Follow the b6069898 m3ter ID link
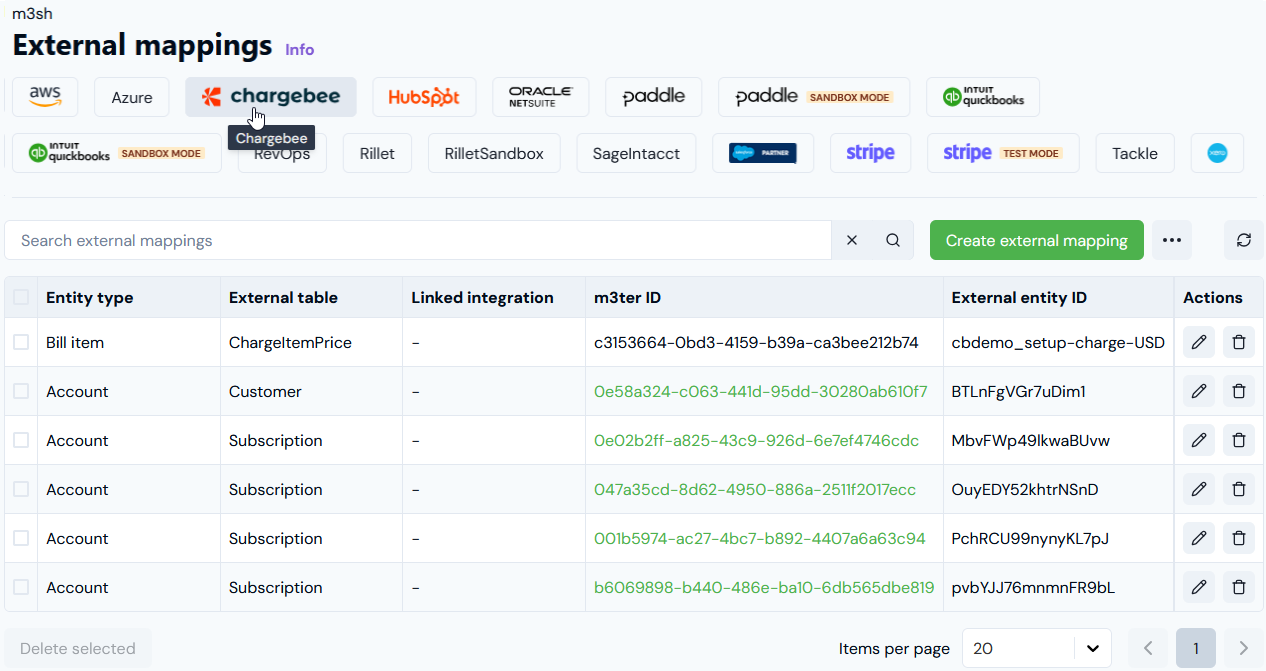 pos(764,587)
